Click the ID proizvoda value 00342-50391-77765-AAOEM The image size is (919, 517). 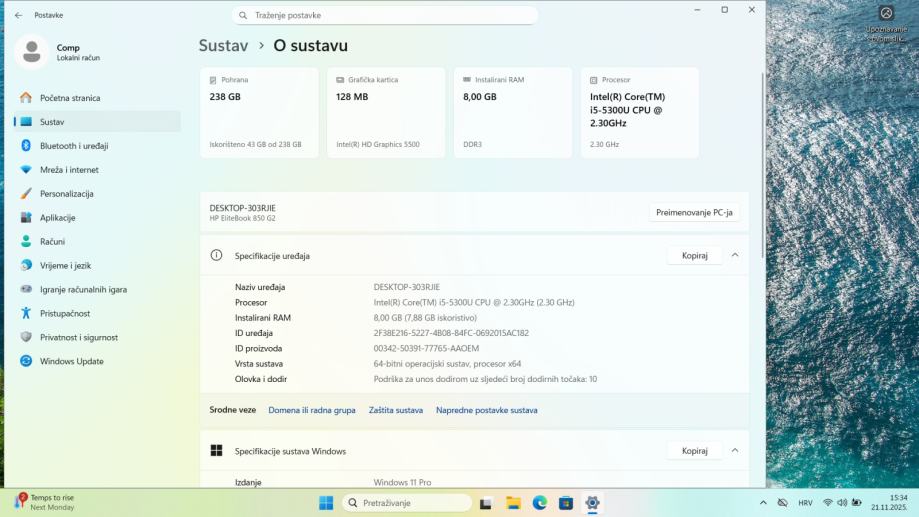coord(426,348)
